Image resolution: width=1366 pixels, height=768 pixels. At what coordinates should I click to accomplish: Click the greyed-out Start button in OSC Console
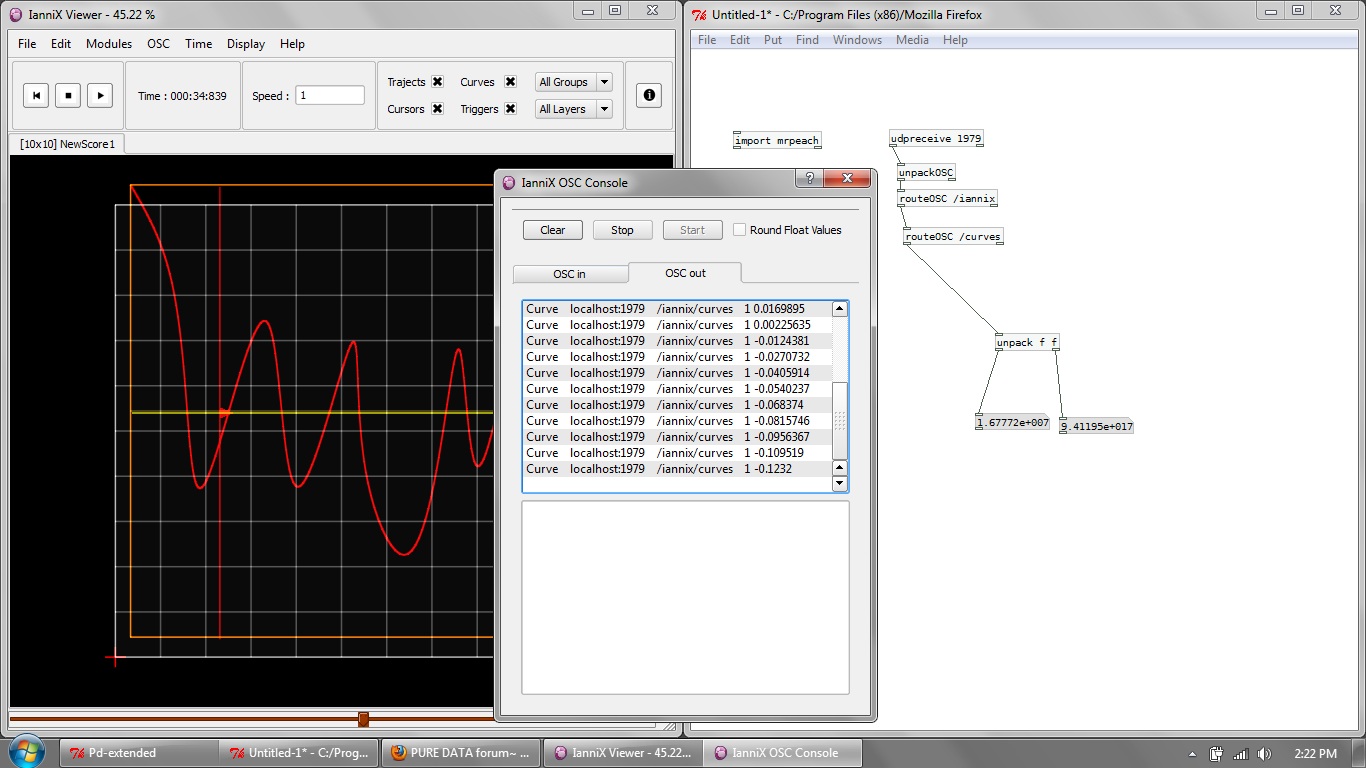692,230
